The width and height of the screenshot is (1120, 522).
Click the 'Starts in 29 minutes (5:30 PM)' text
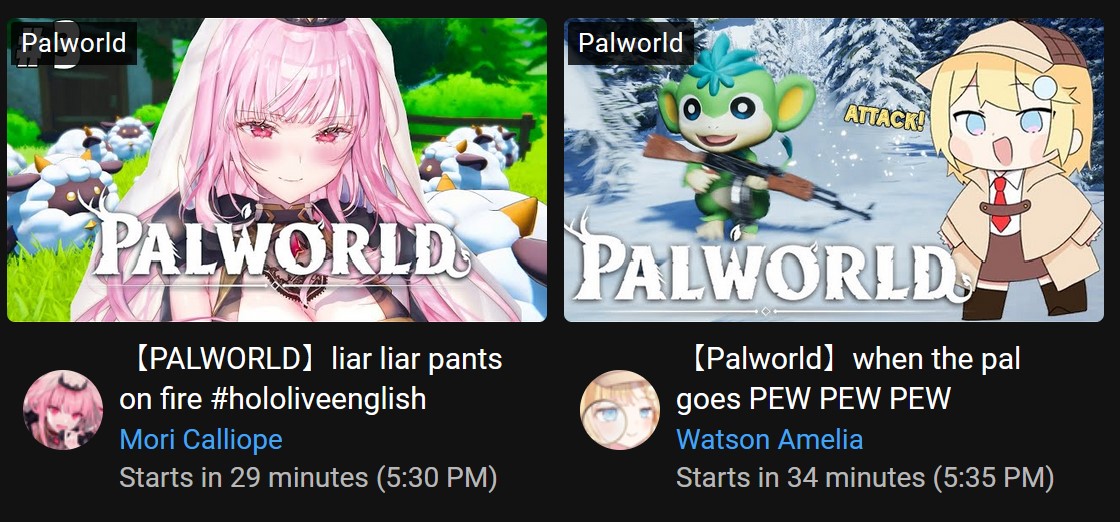point(308,477)
